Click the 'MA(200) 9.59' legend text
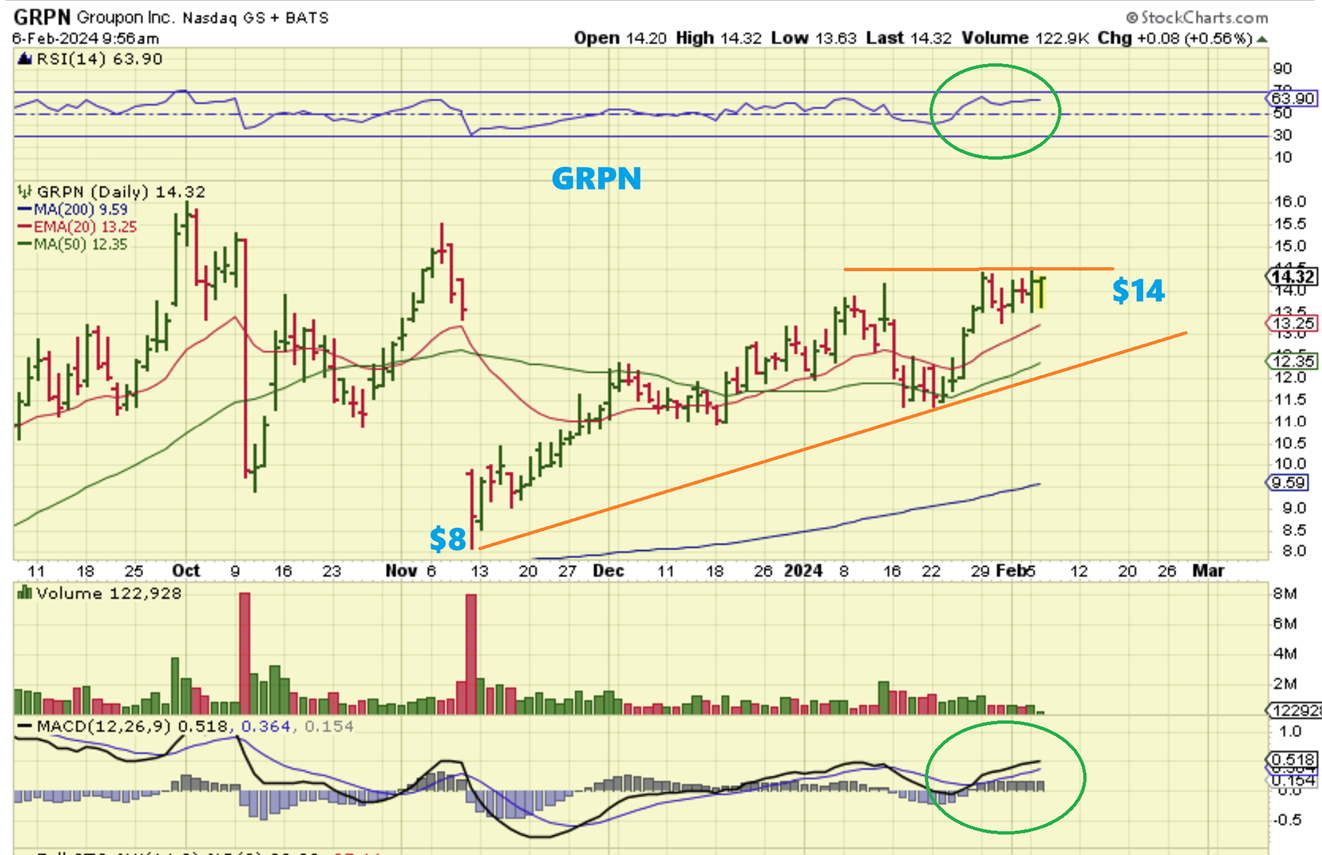Image resolution: width=1322 pixels, height=855 pixels. click(x=81, y=209)
